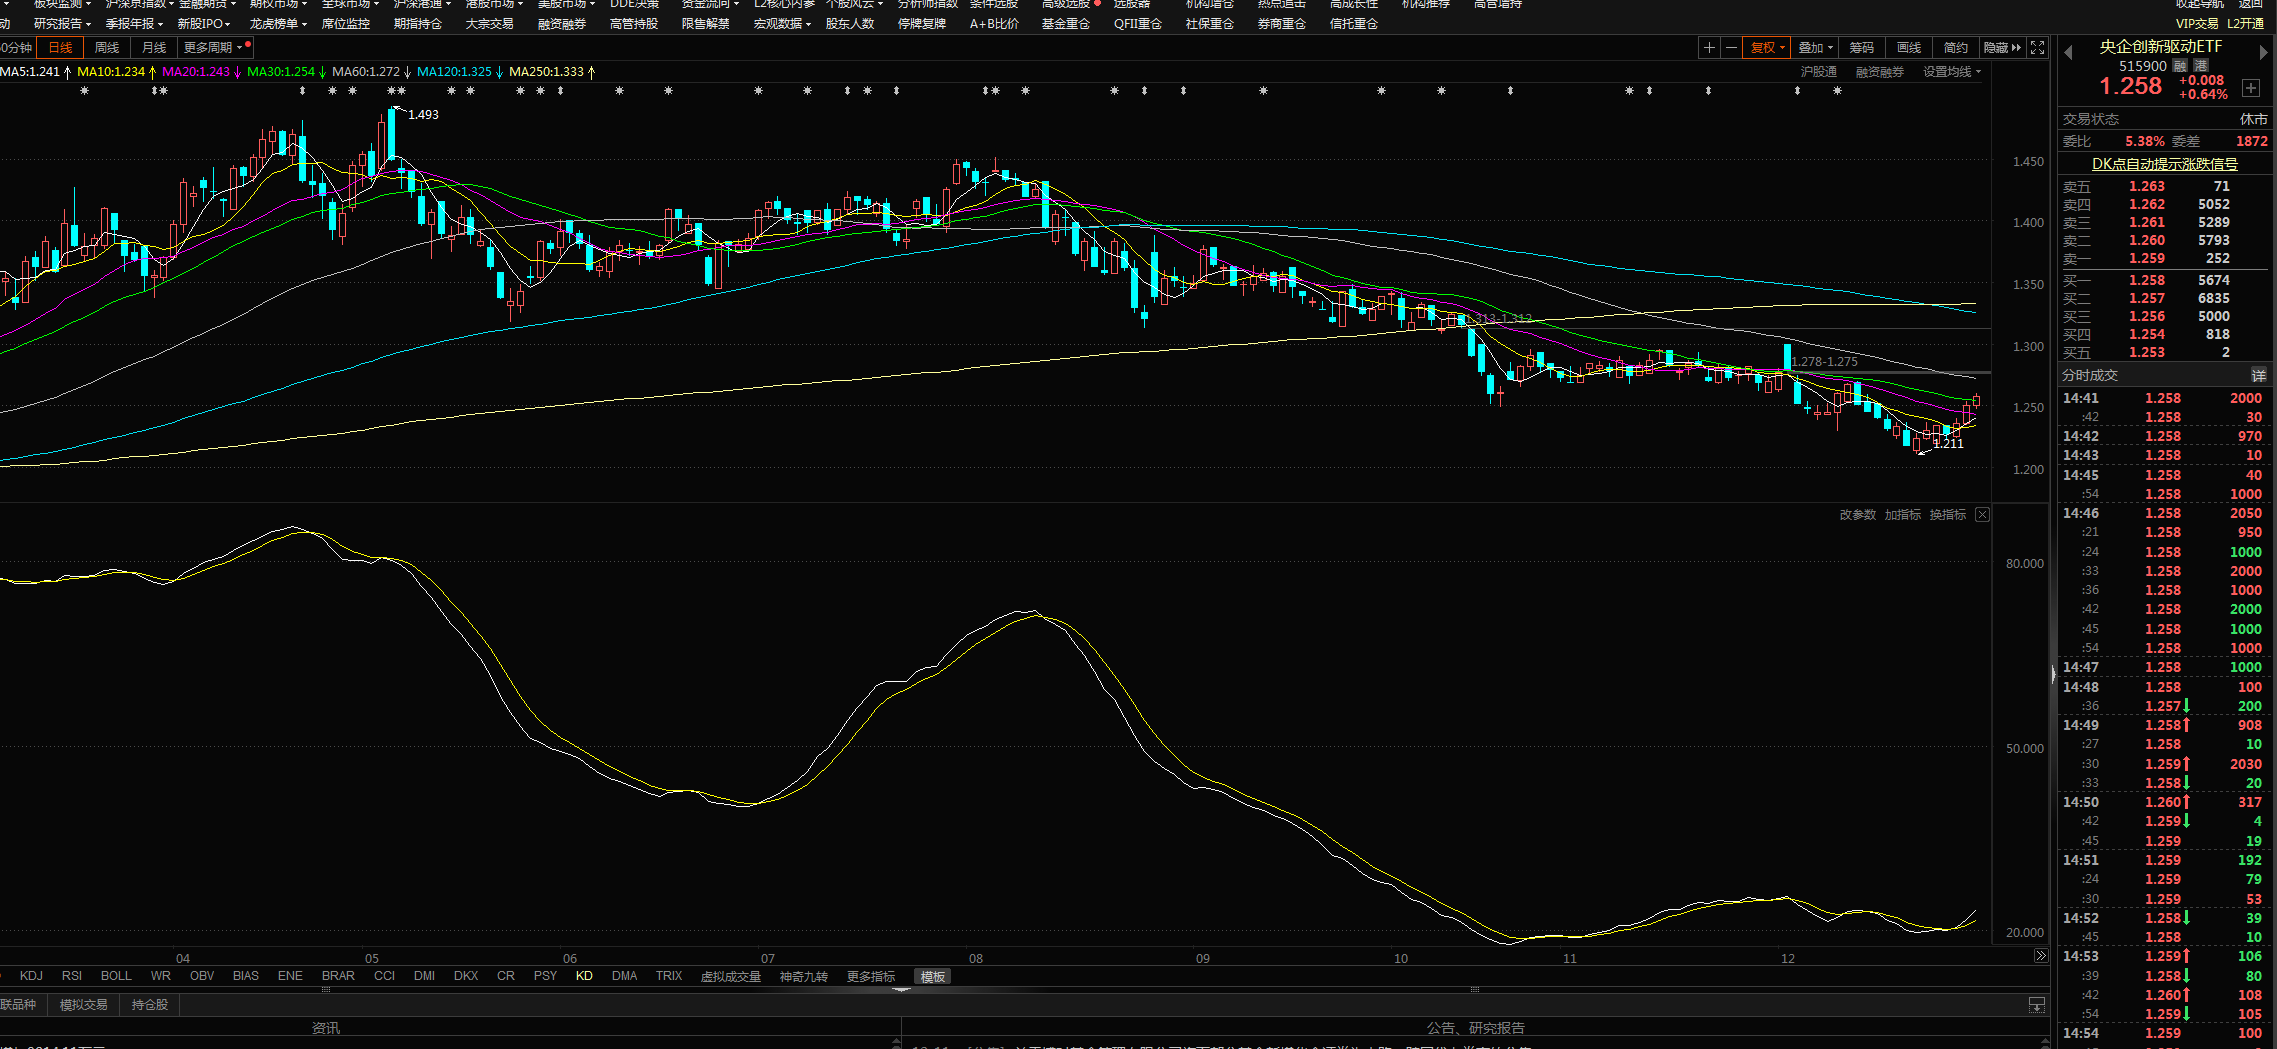
Task: Open 设置均线 moving average settings dropdown
Action: (1952, 72)
